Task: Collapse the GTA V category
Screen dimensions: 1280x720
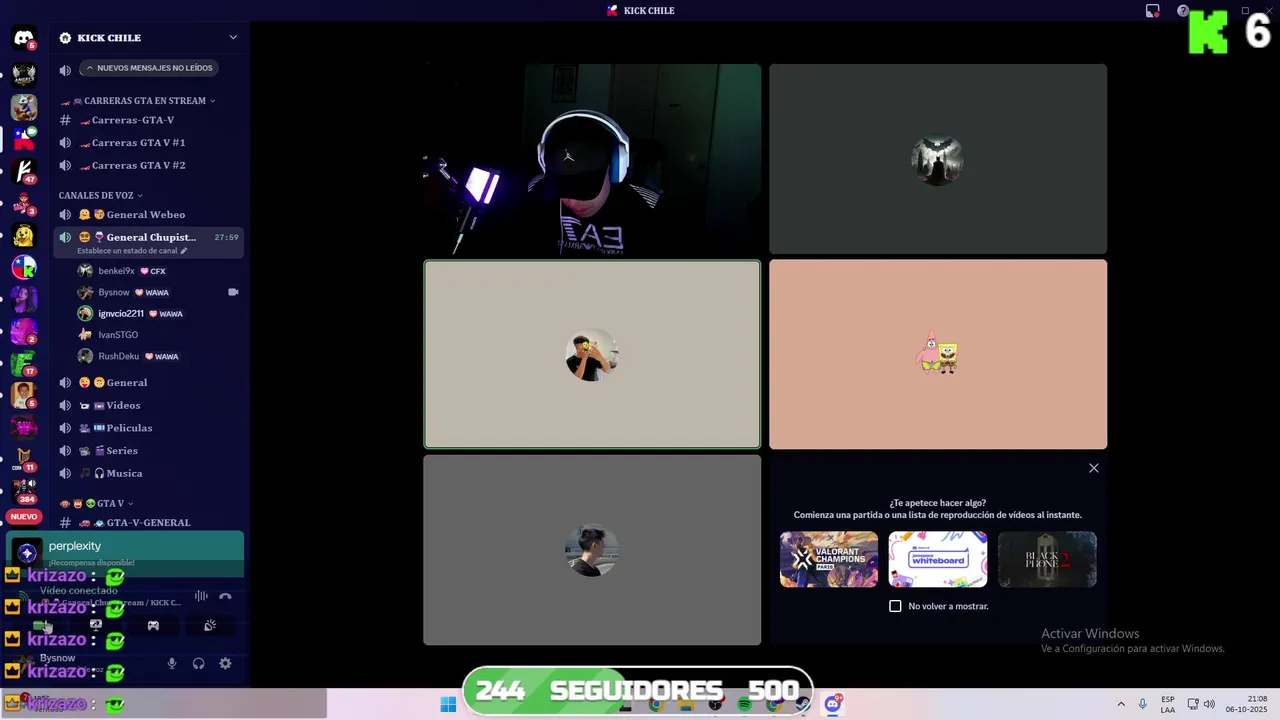Action: click(x=96, y=503)
